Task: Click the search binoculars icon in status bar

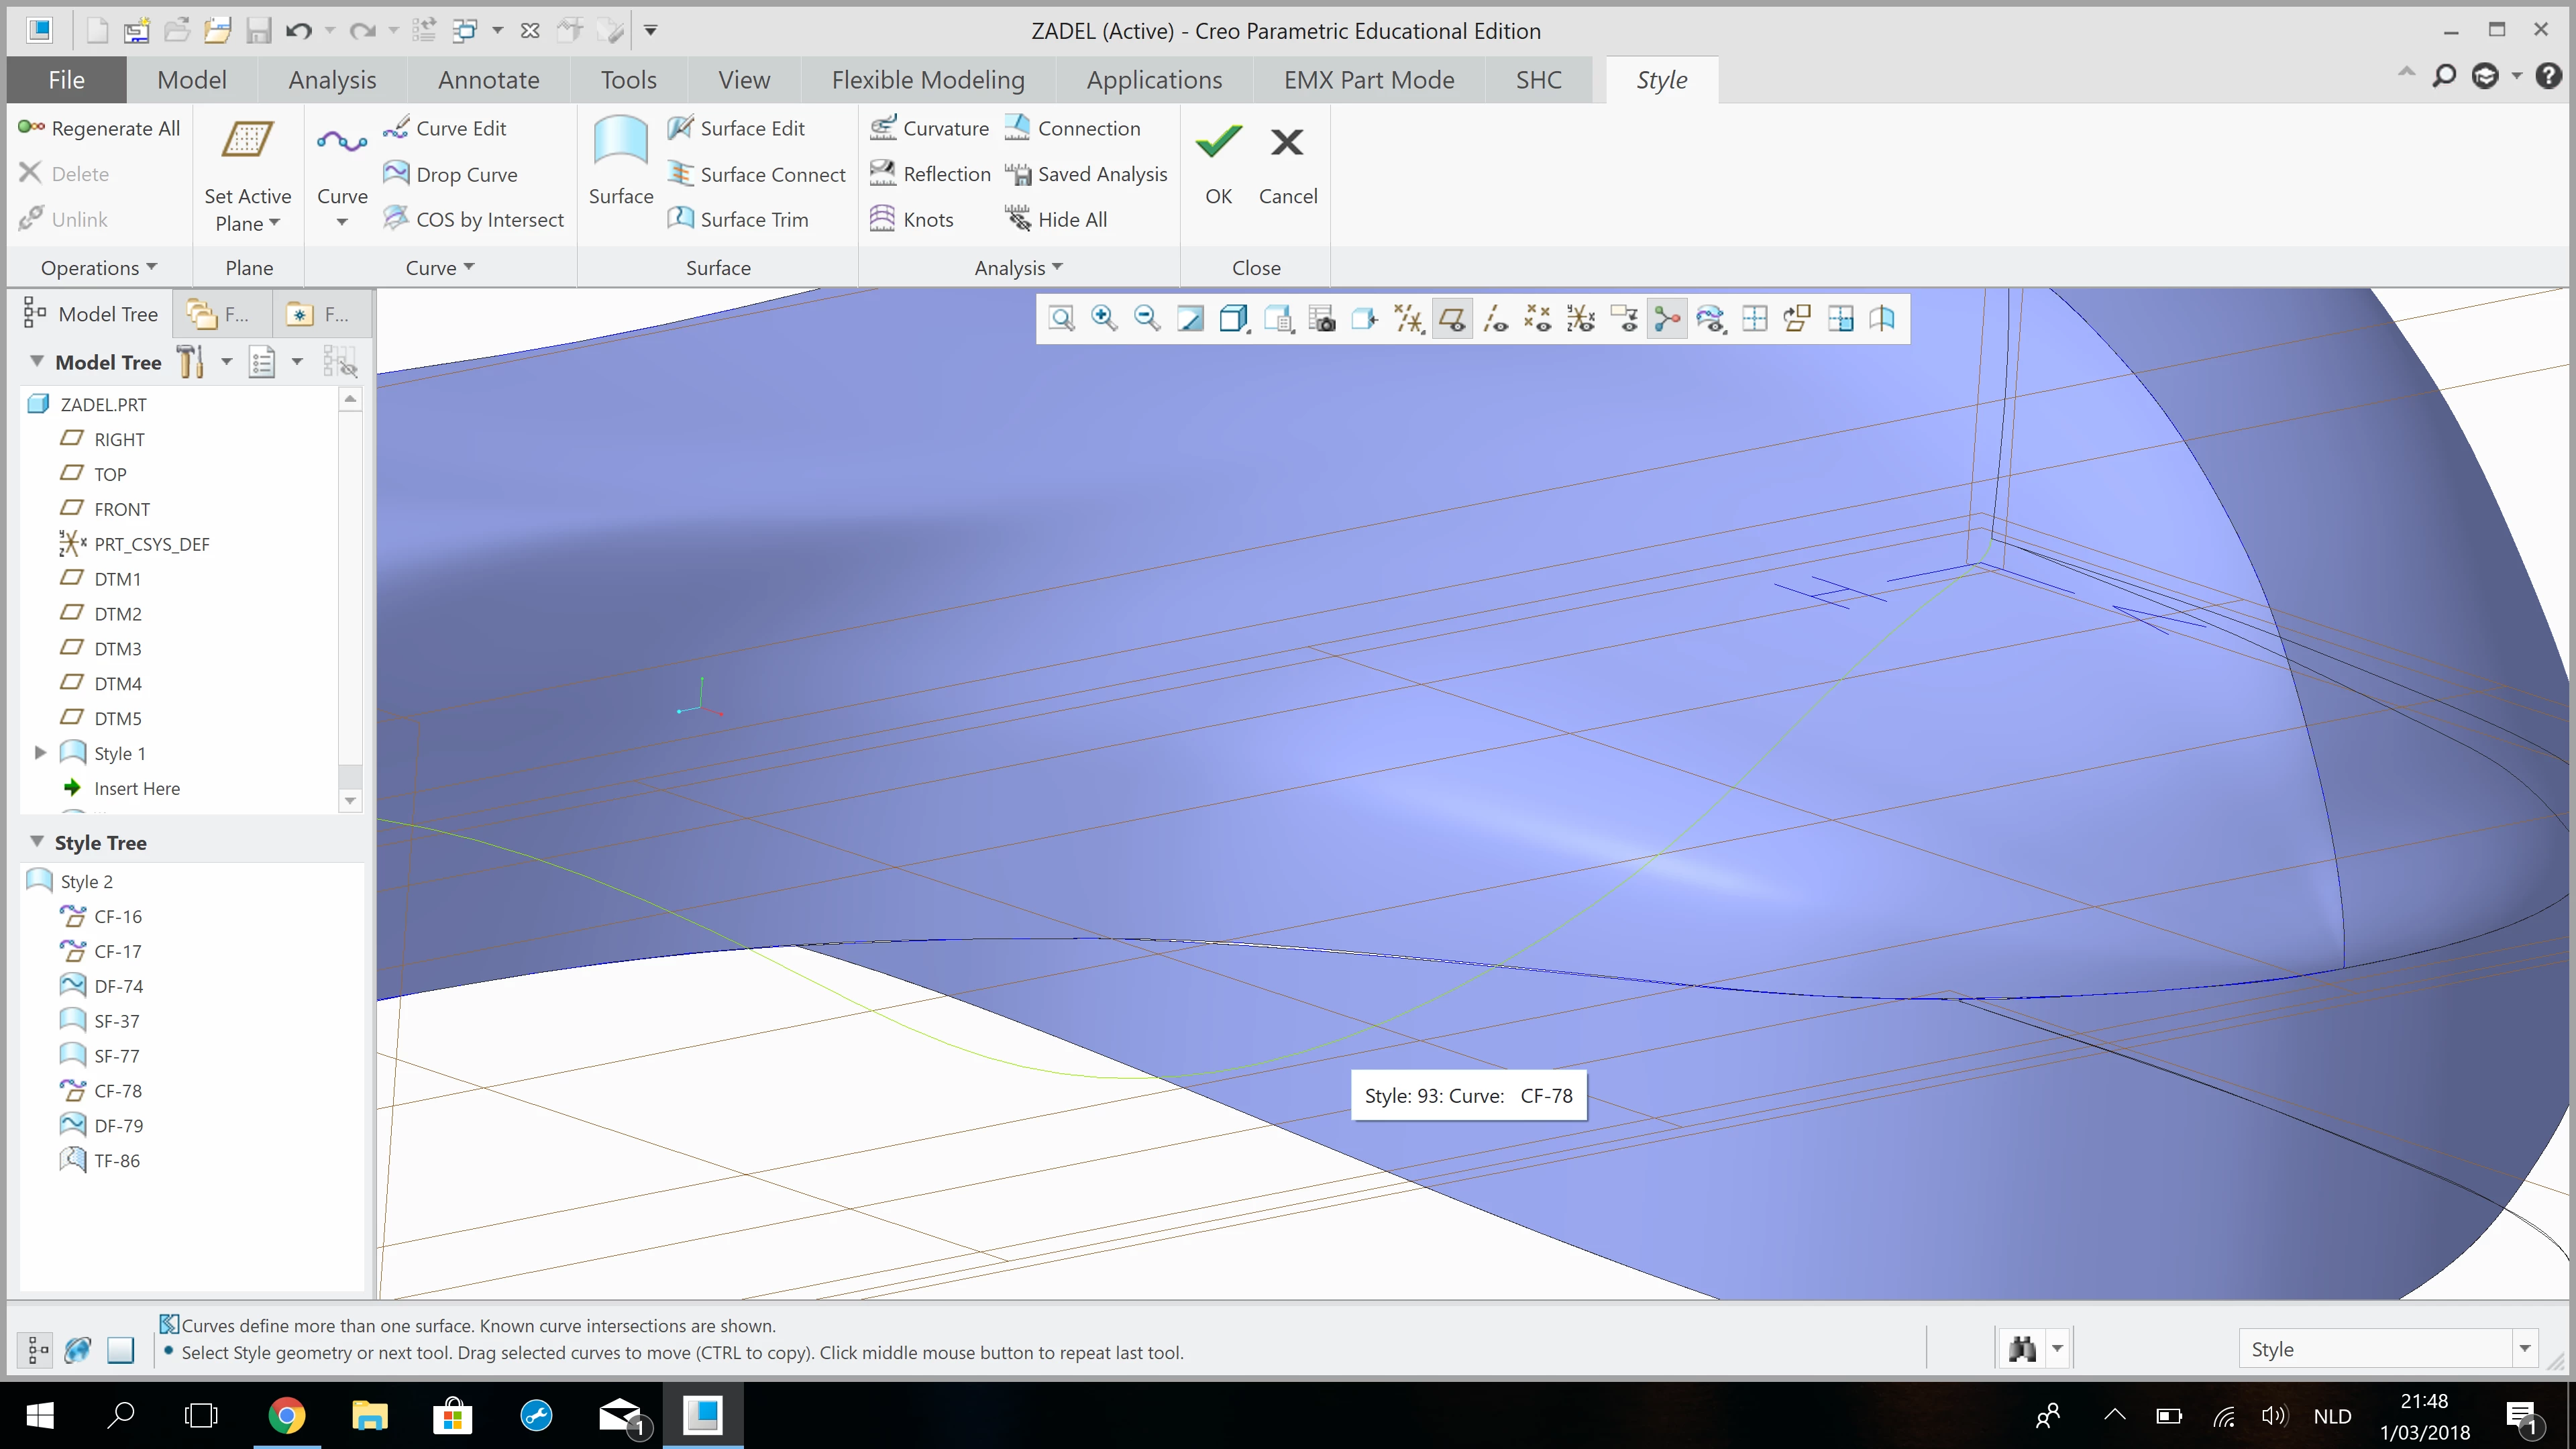Action: click(x=2022, y=1349)
